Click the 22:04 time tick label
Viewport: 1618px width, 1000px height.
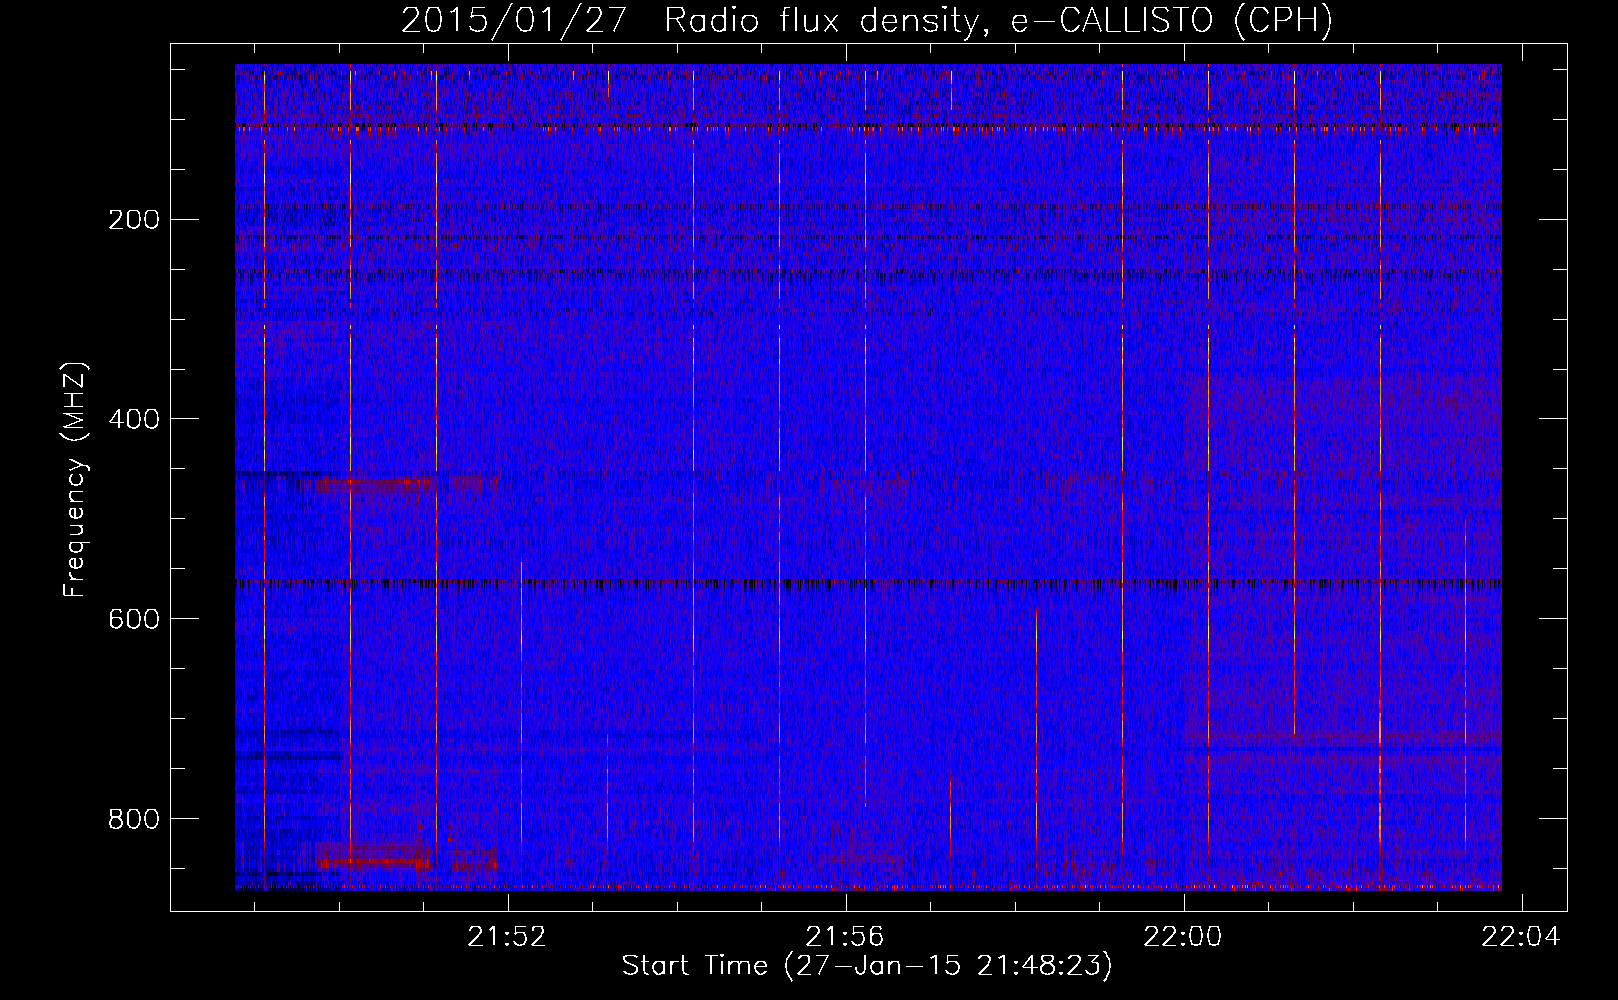1521,937
